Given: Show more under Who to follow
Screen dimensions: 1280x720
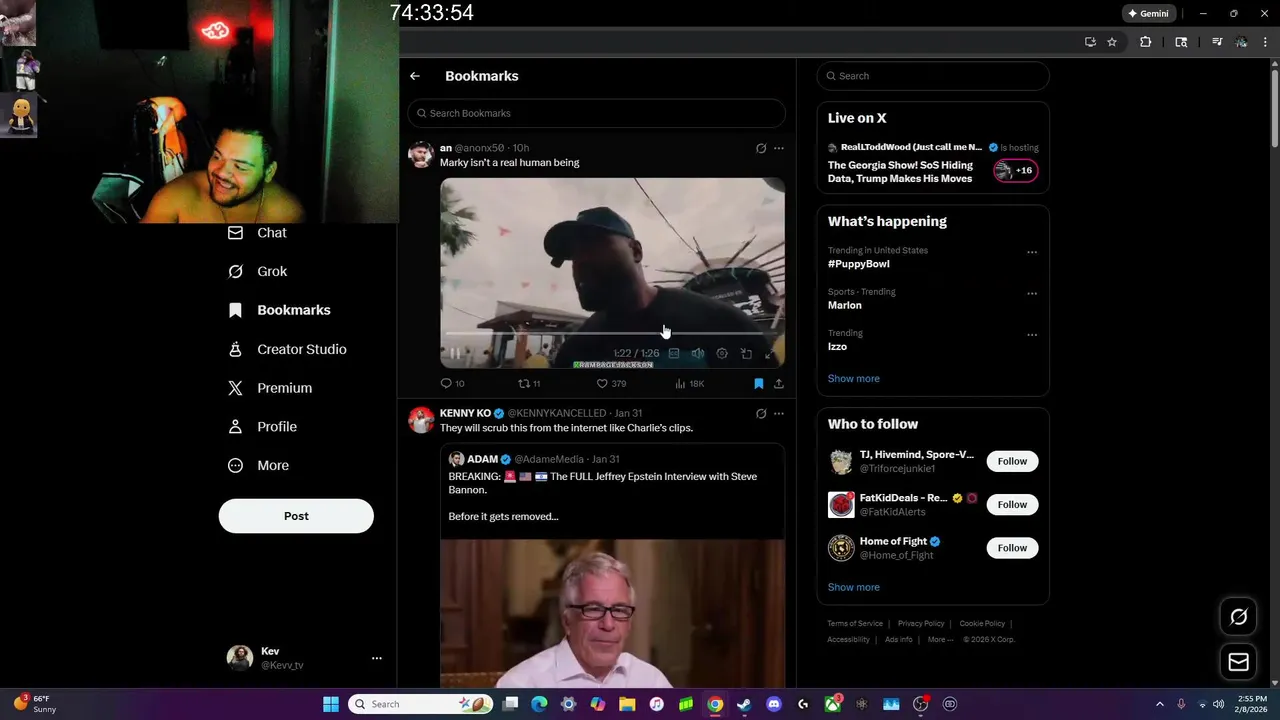Looking at the screenshot, I should [854, 587].
